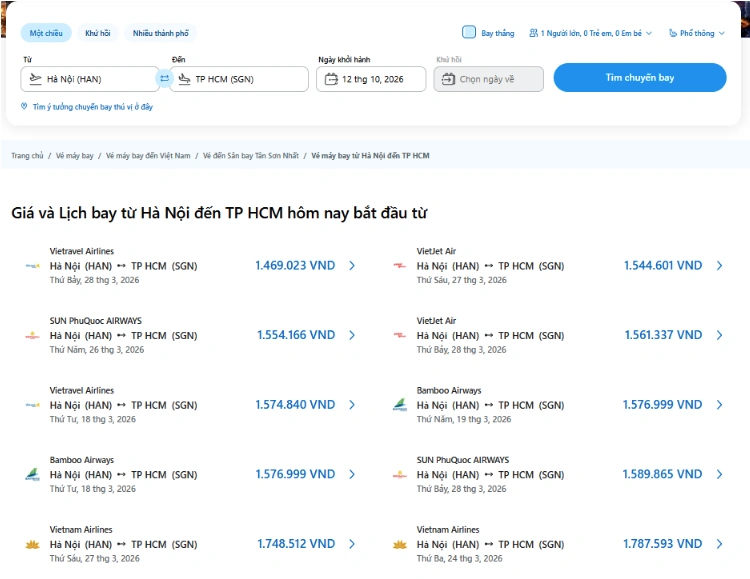Click Vietravel Airlines logo for 1.469.023 VND
Screen dimensions: 750x579
33,266
